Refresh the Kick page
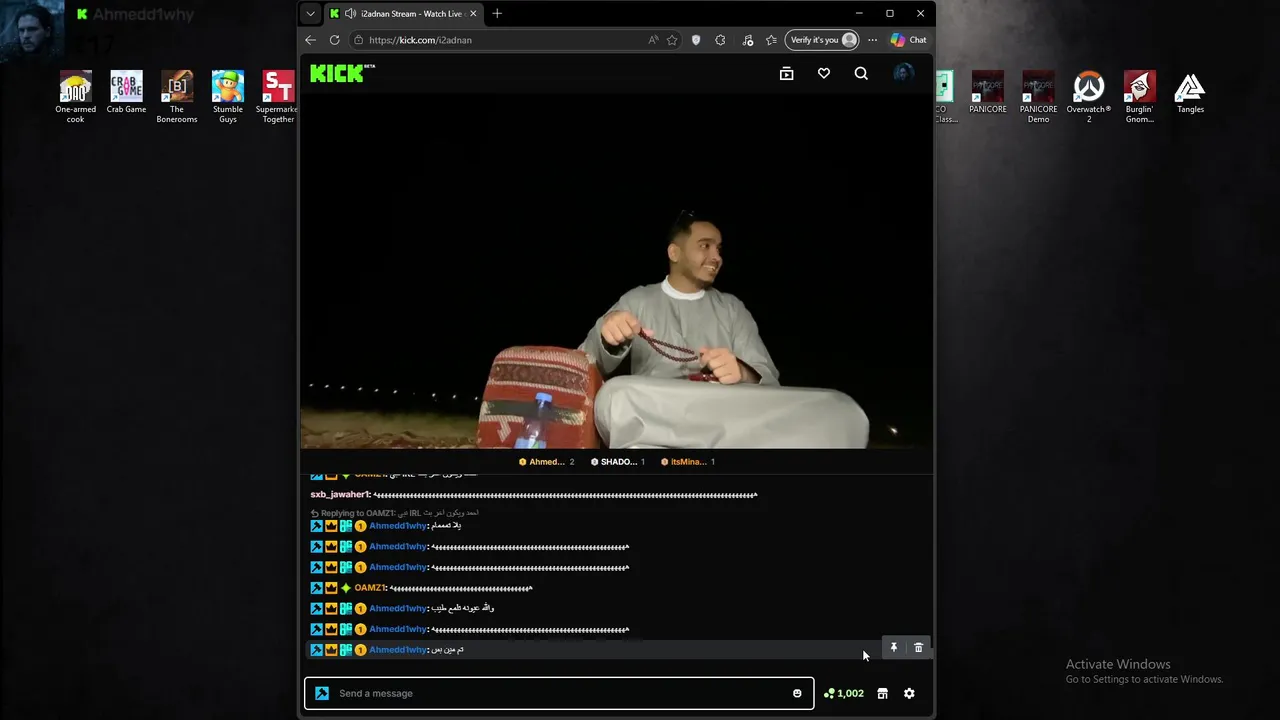Screen dimensions: 1280x720 click(x=334, y=40)
